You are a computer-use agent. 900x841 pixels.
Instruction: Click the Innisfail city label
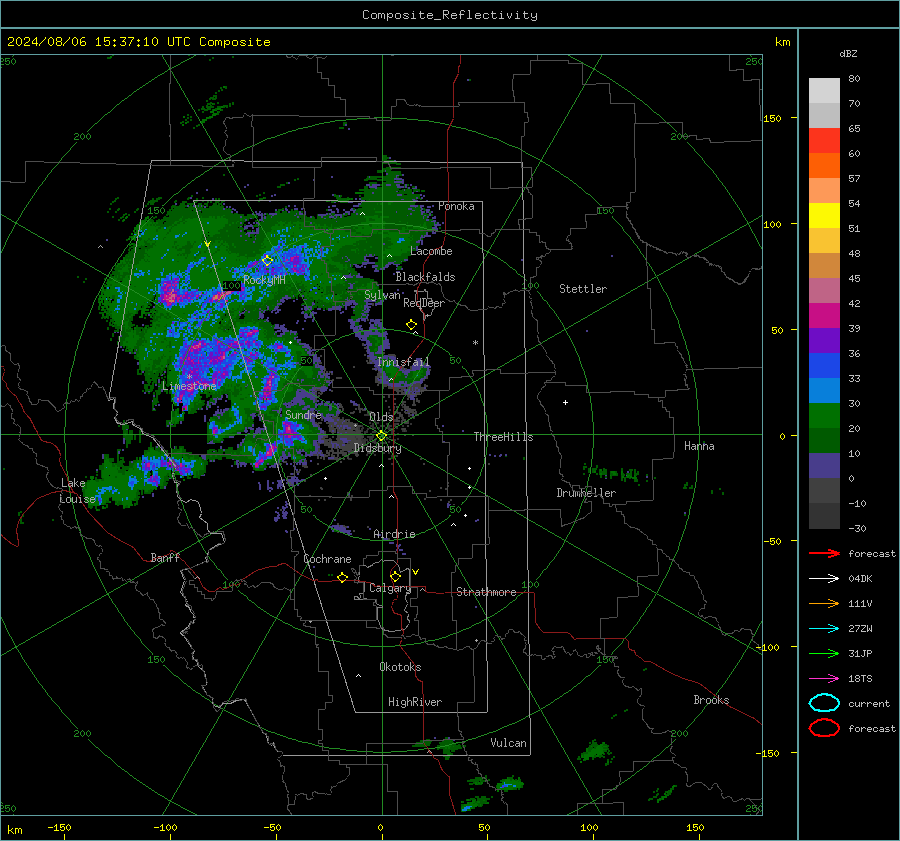pyautogui.click(x=404, y=362)
